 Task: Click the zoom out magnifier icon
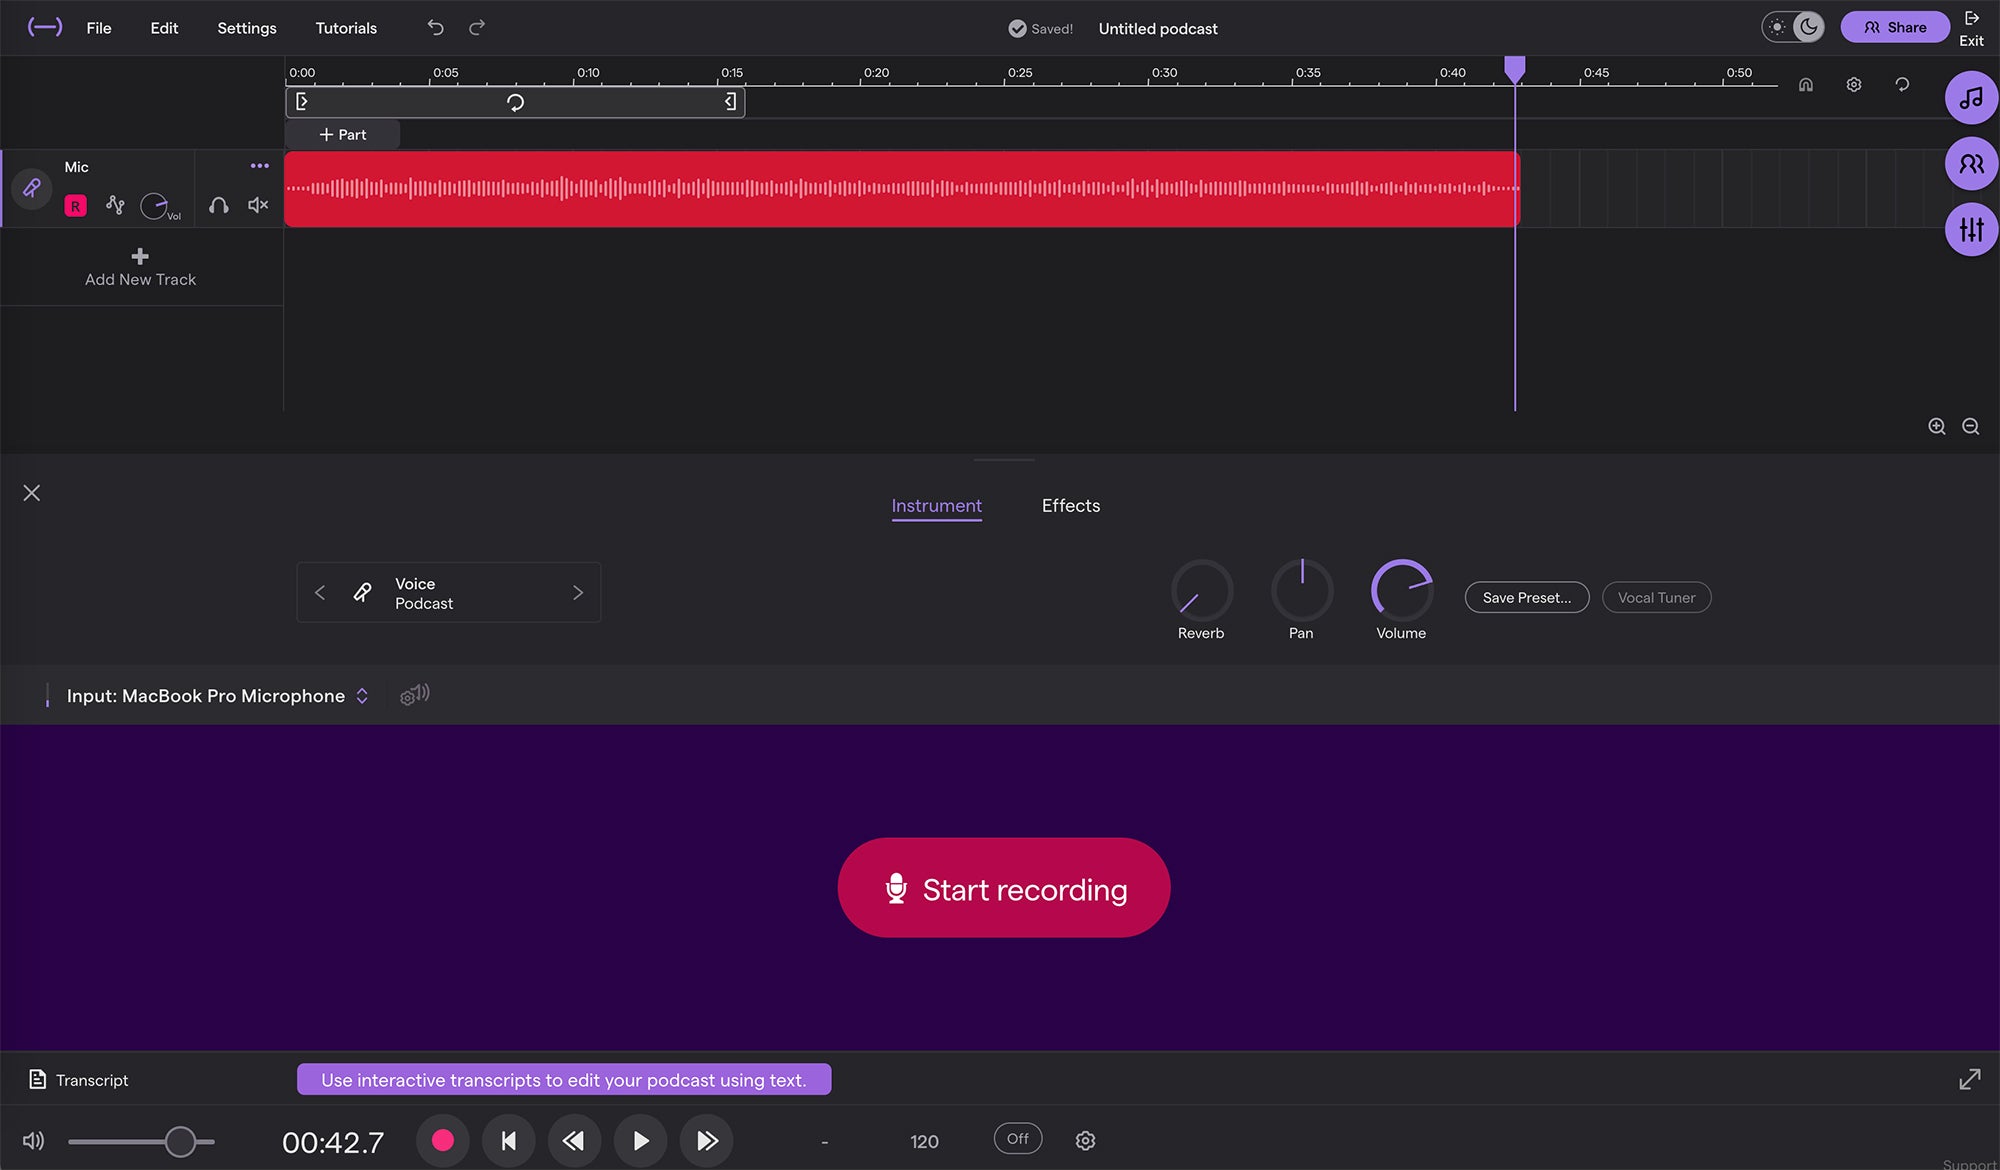click(1971, 427)
